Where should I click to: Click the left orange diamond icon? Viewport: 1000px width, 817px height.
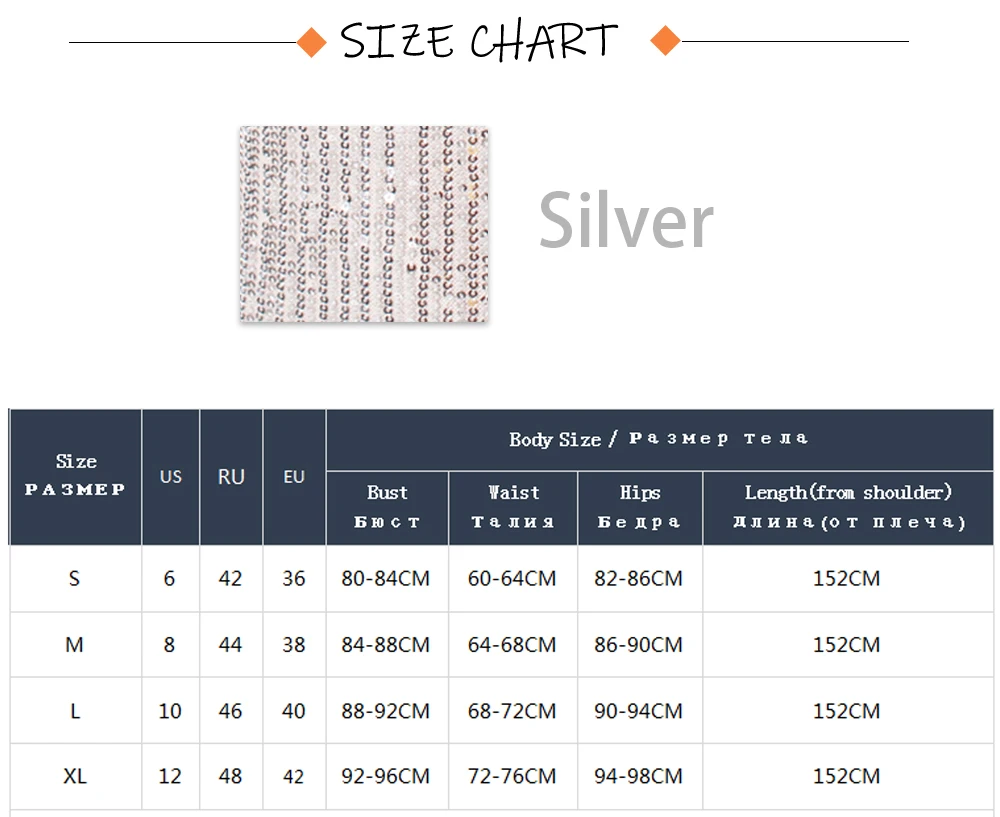point(312,42)
